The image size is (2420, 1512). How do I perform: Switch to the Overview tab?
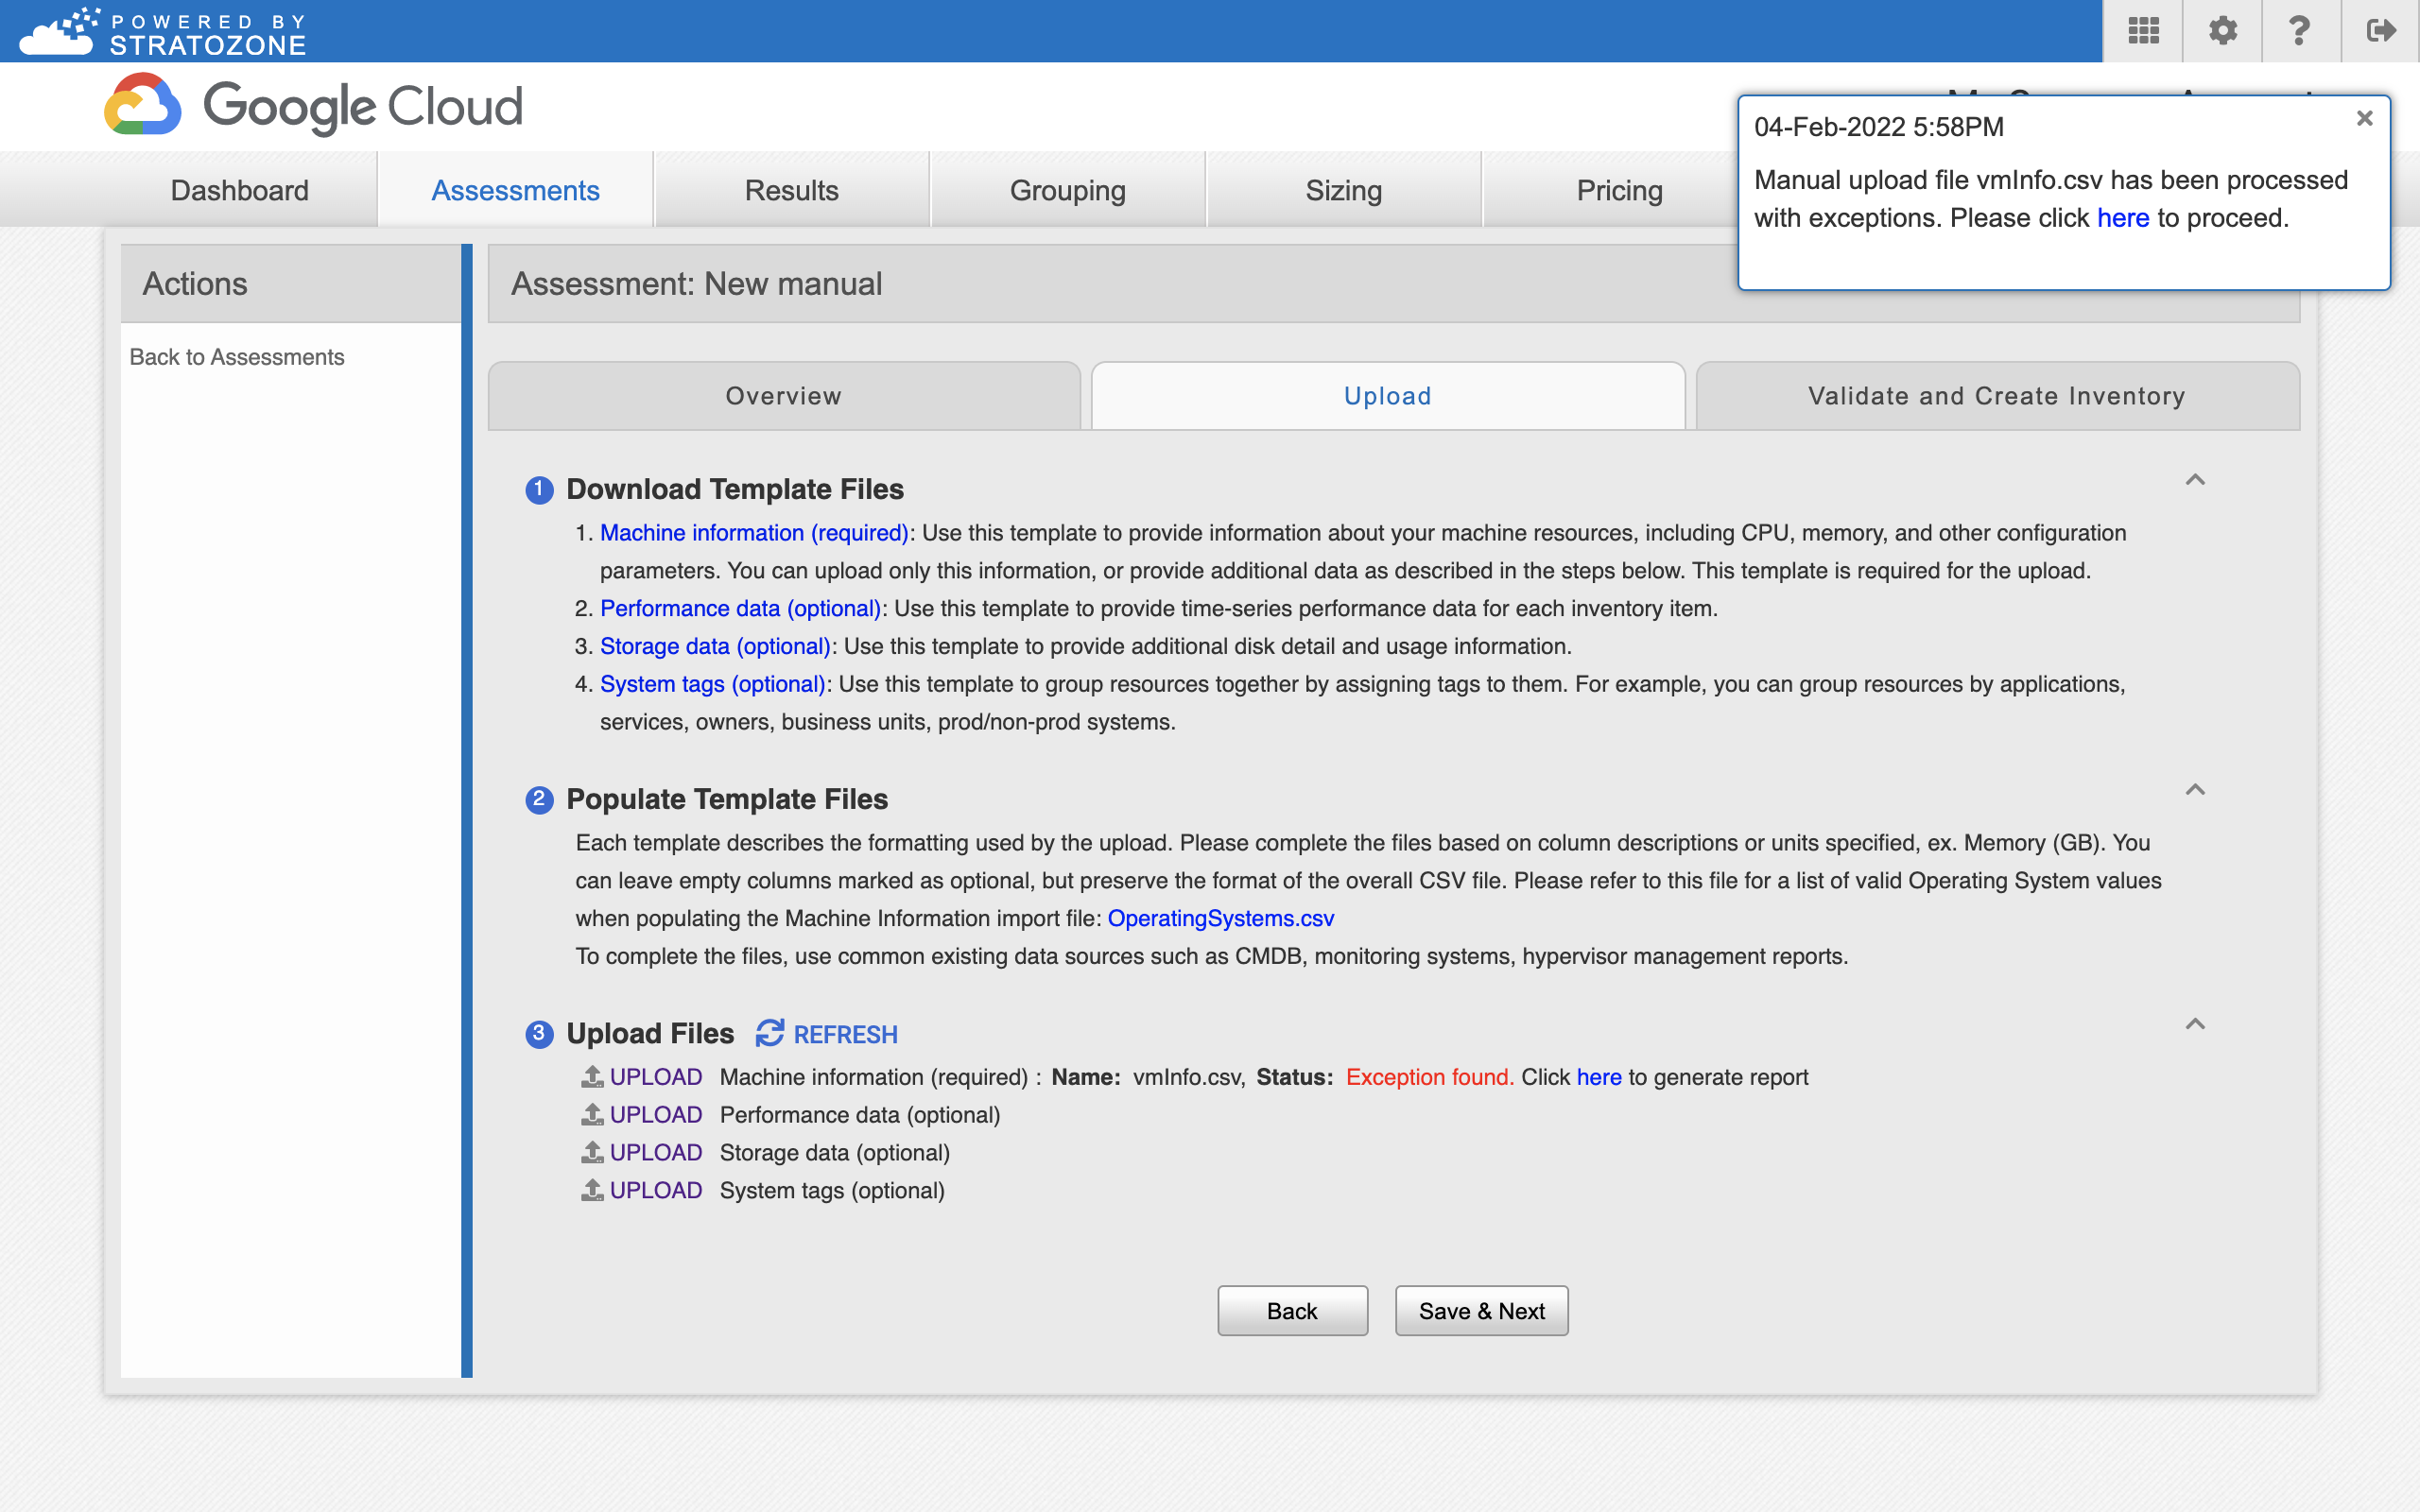[x=783, y=394]
